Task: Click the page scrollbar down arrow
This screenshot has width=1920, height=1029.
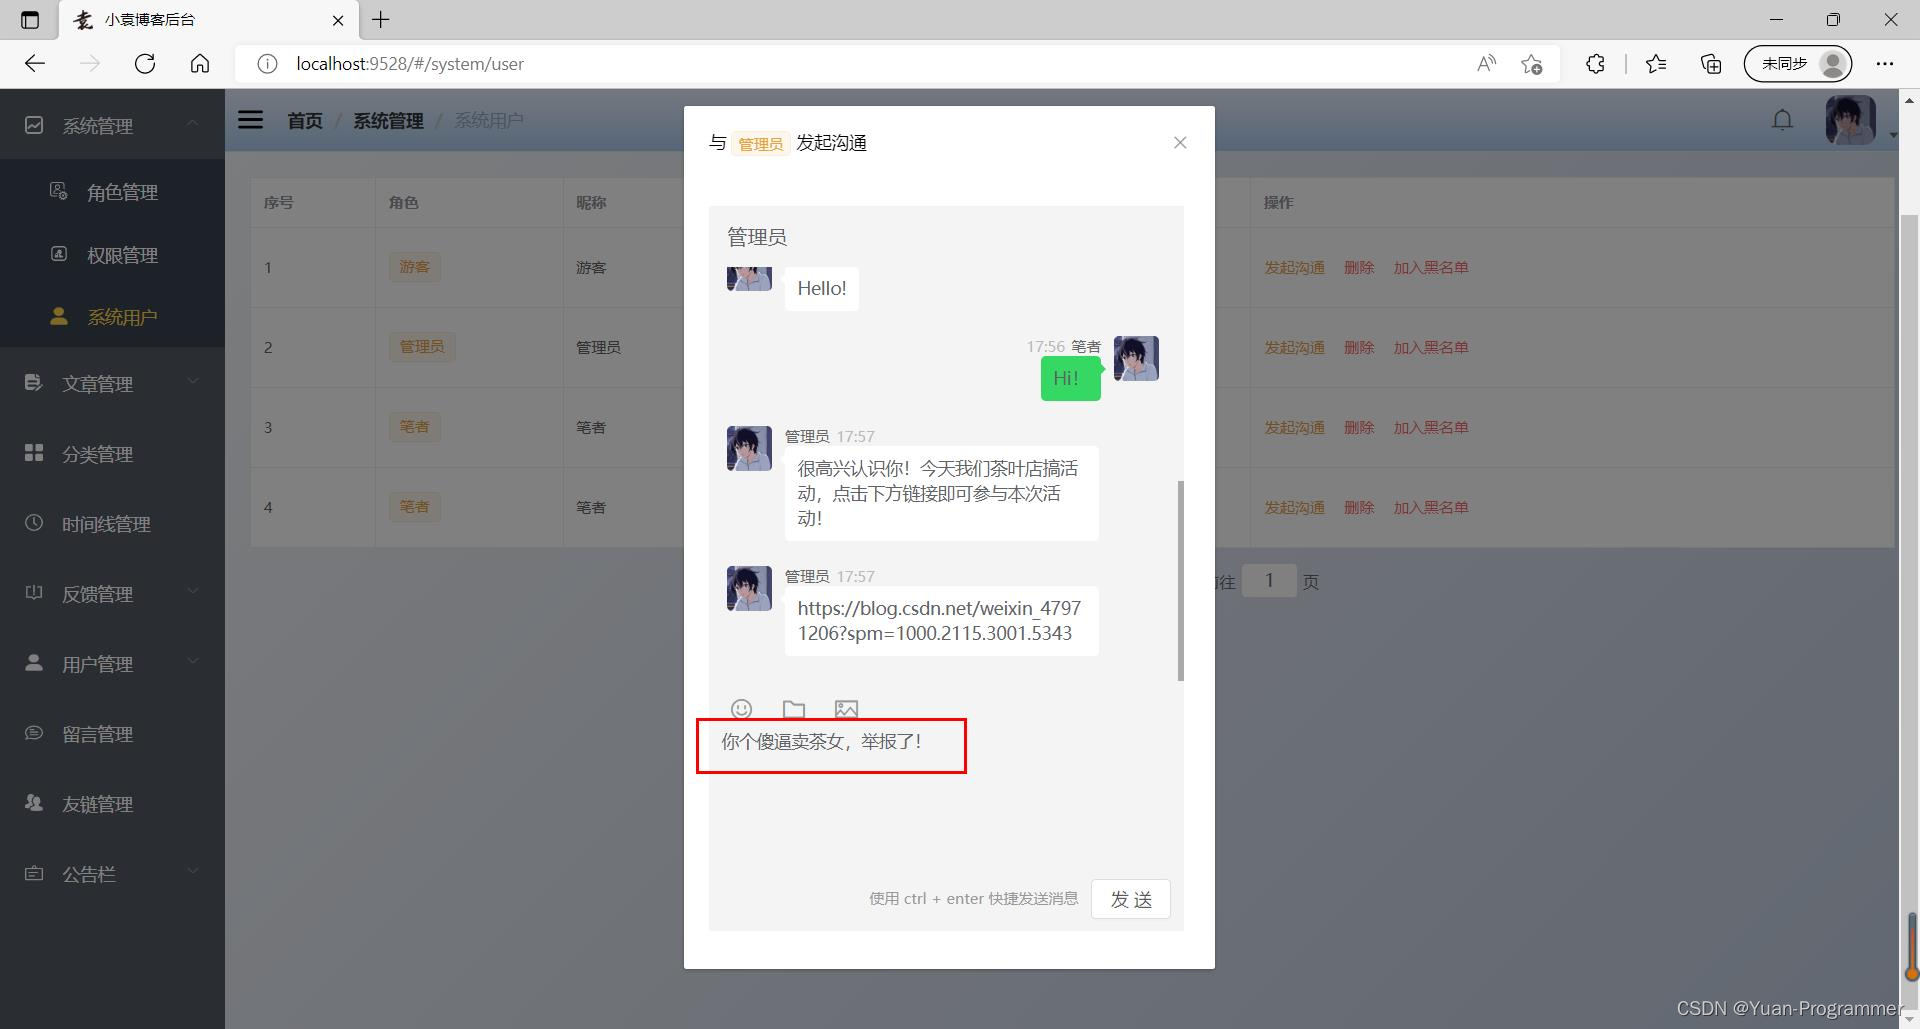Action: pos(1909,1018)
